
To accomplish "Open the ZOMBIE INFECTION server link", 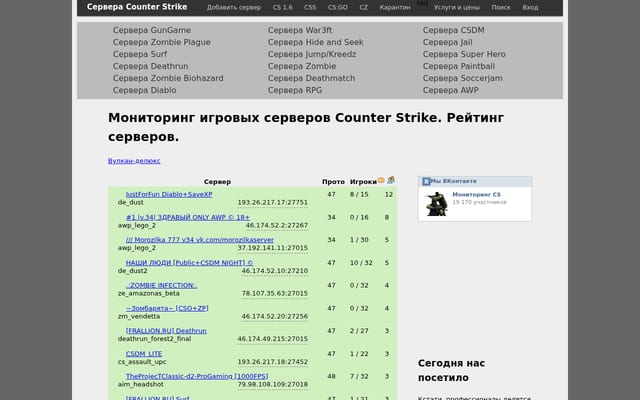I will [161, 285].
